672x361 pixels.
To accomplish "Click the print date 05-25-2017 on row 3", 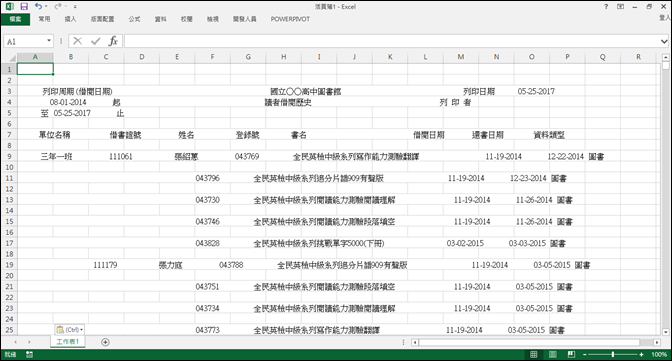I will pyautogui.click(x=536, y=91).
